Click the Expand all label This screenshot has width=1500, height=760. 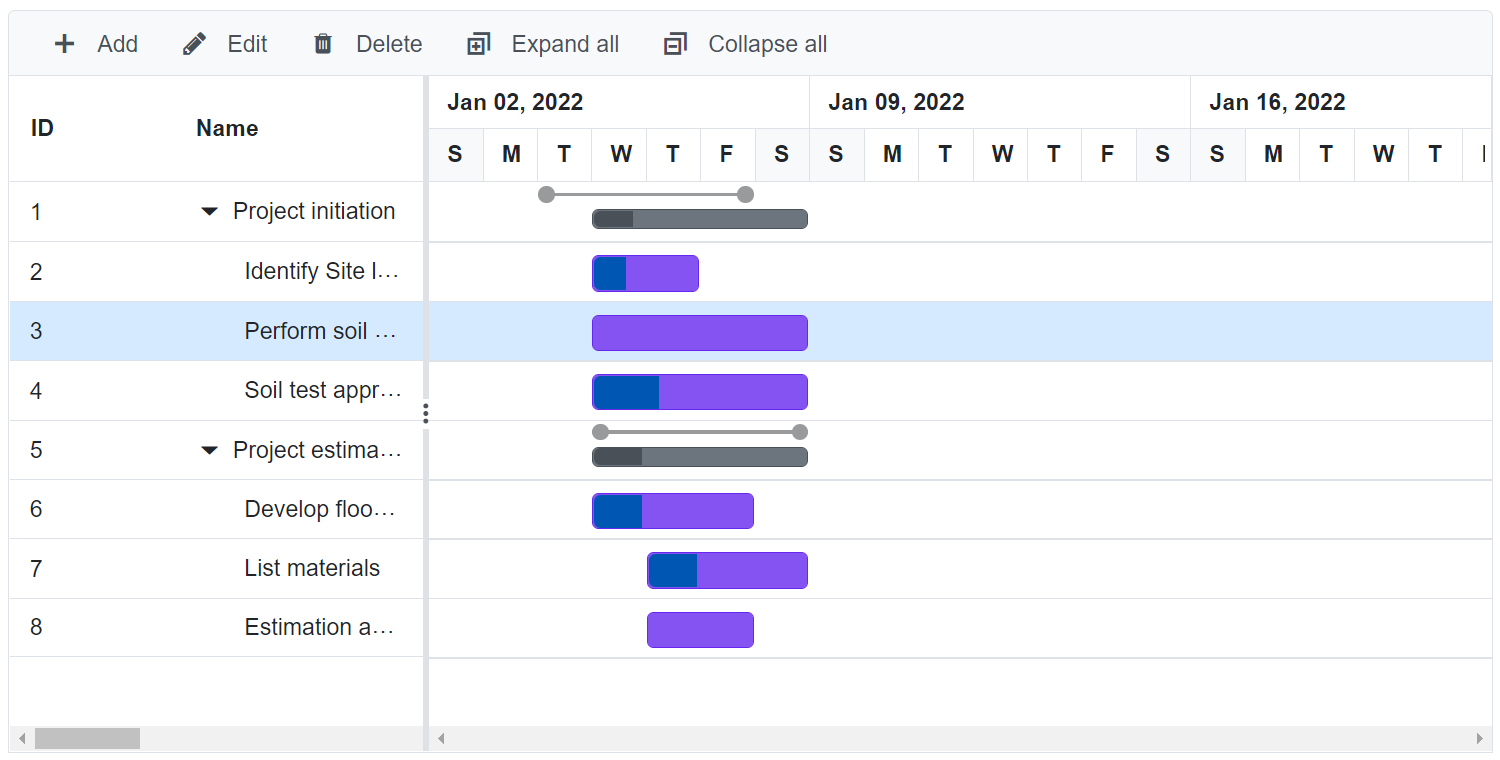click(565, 44)
